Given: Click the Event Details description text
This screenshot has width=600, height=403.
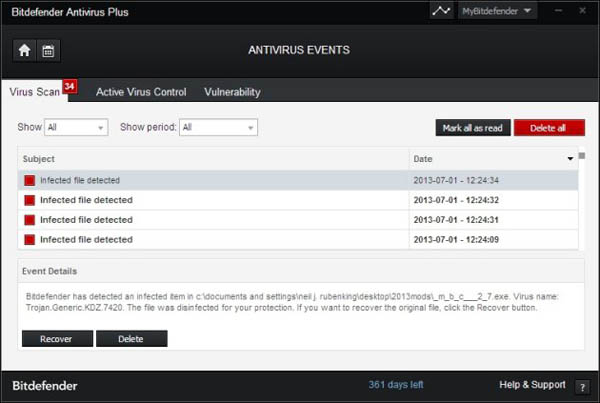Looking at the screenshot, I should pos(292,302).
